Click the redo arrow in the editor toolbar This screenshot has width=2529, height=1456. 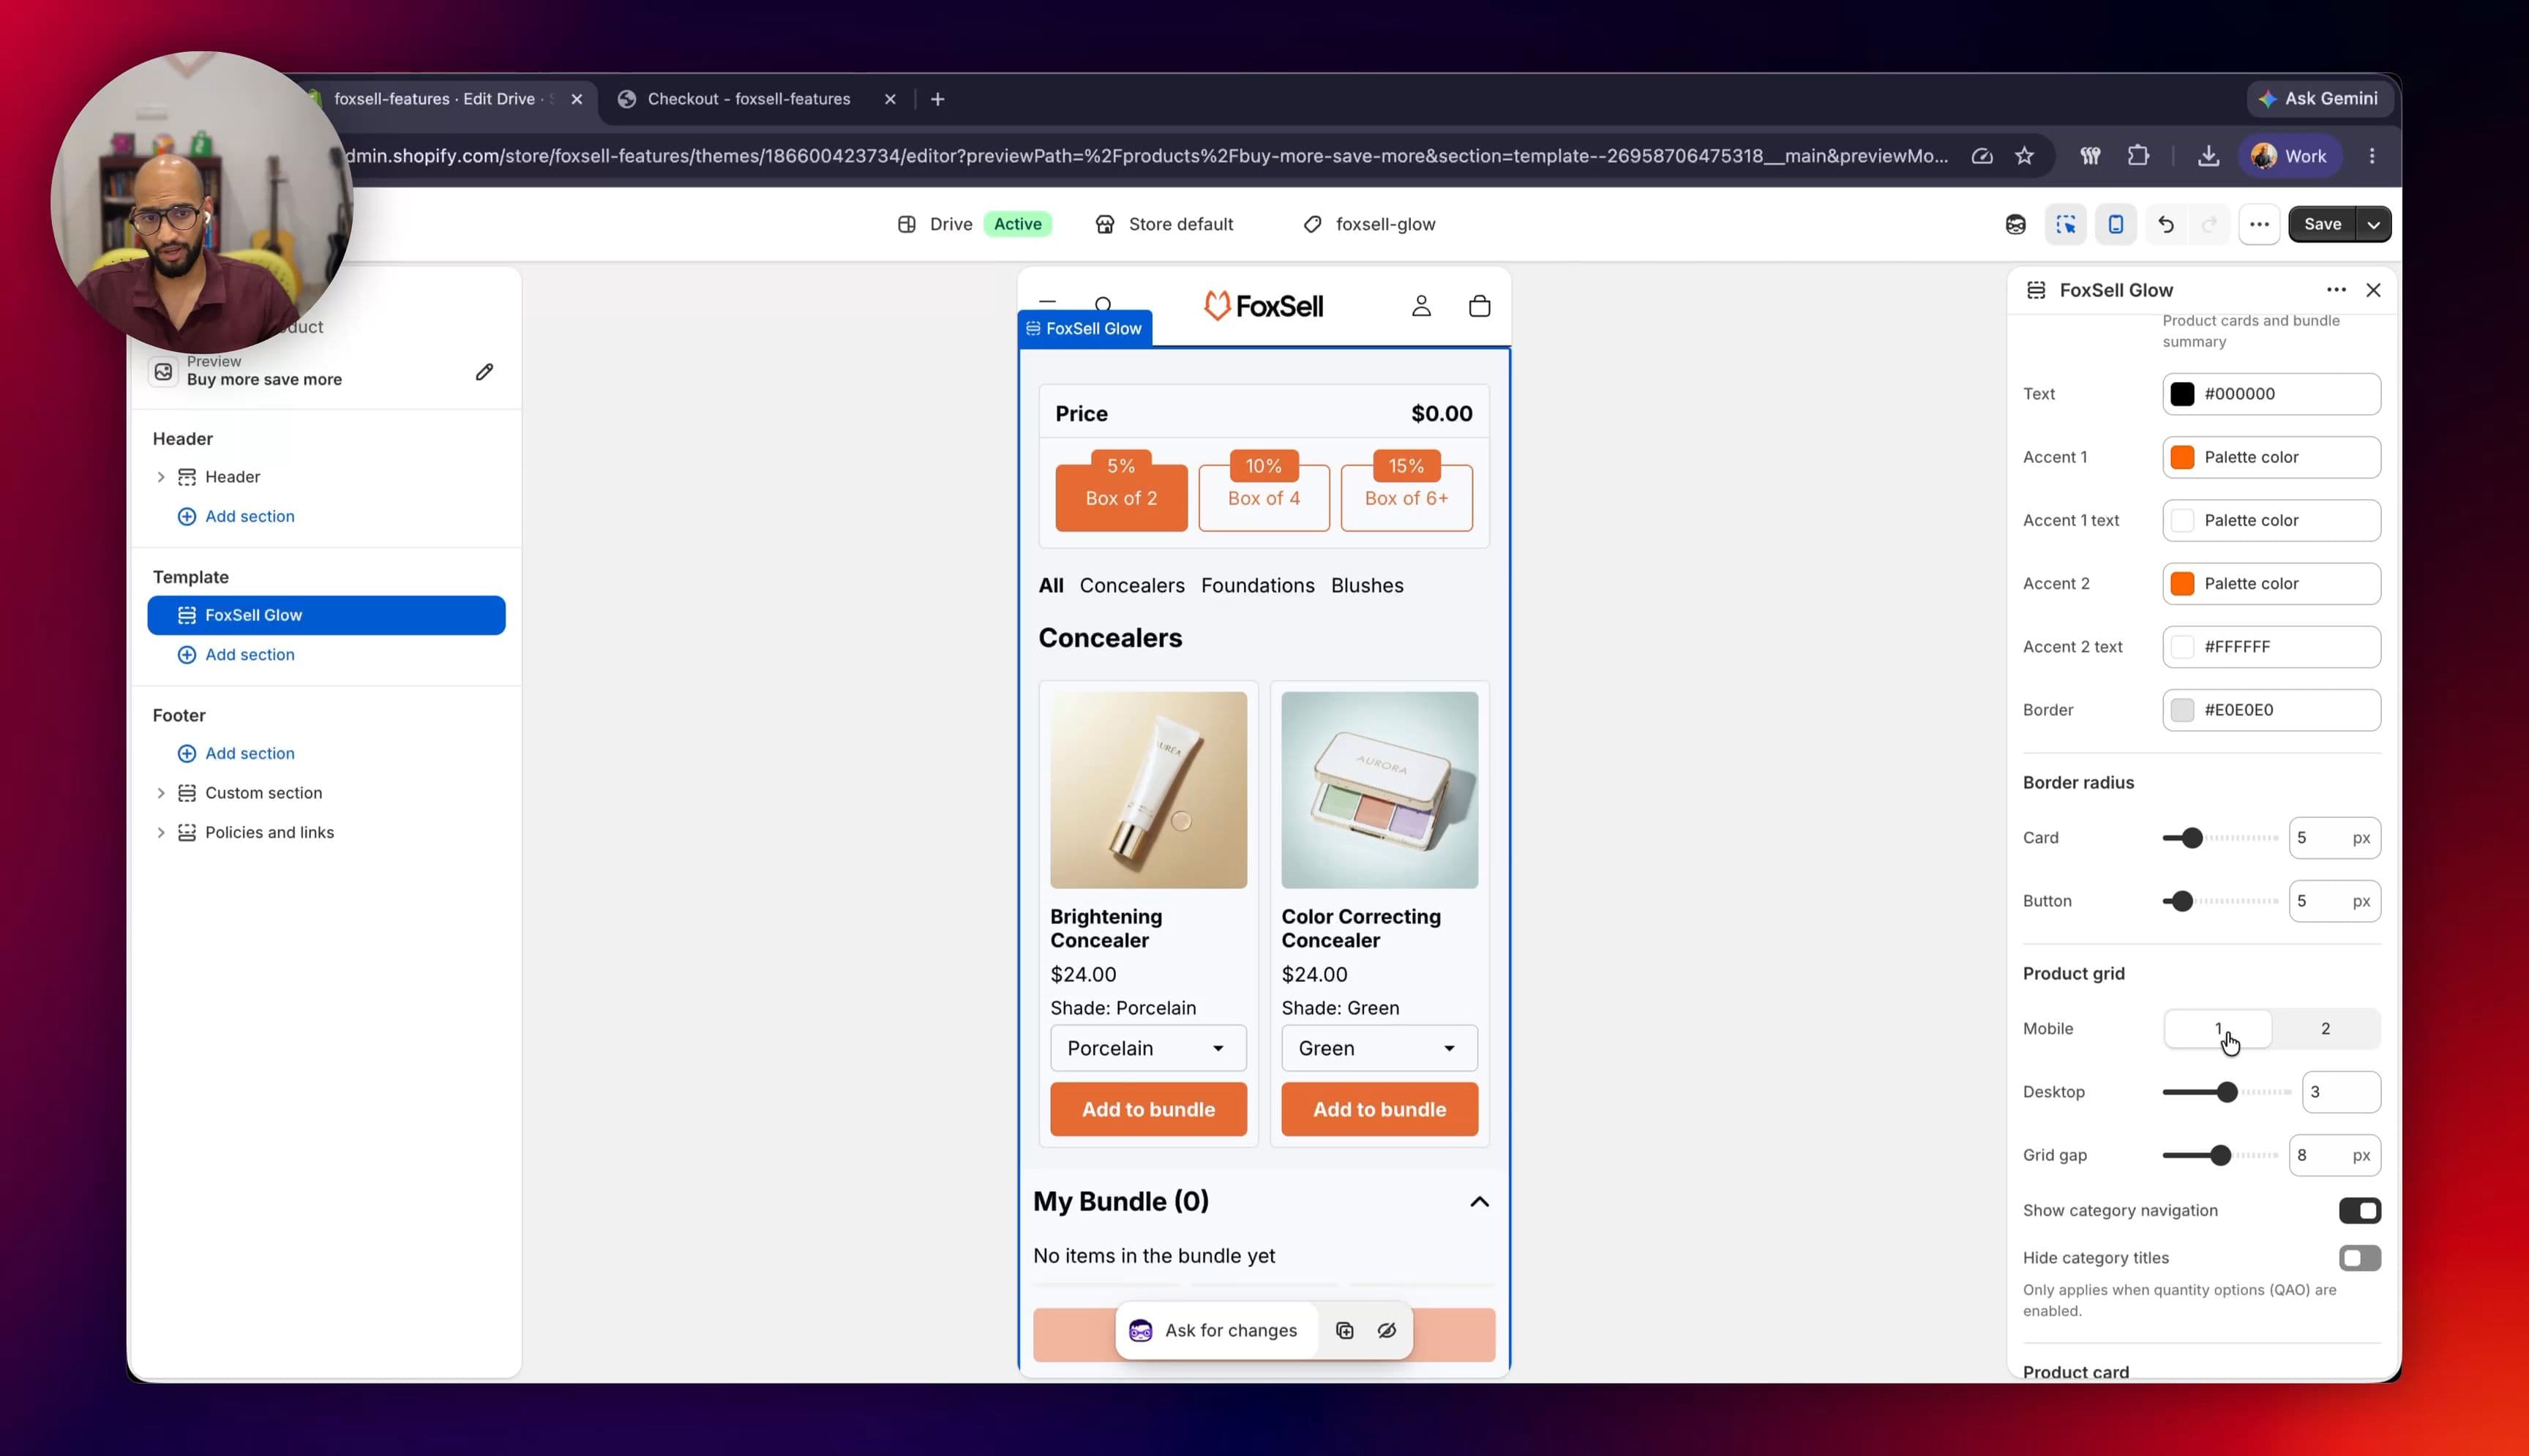pos(2209,224)
